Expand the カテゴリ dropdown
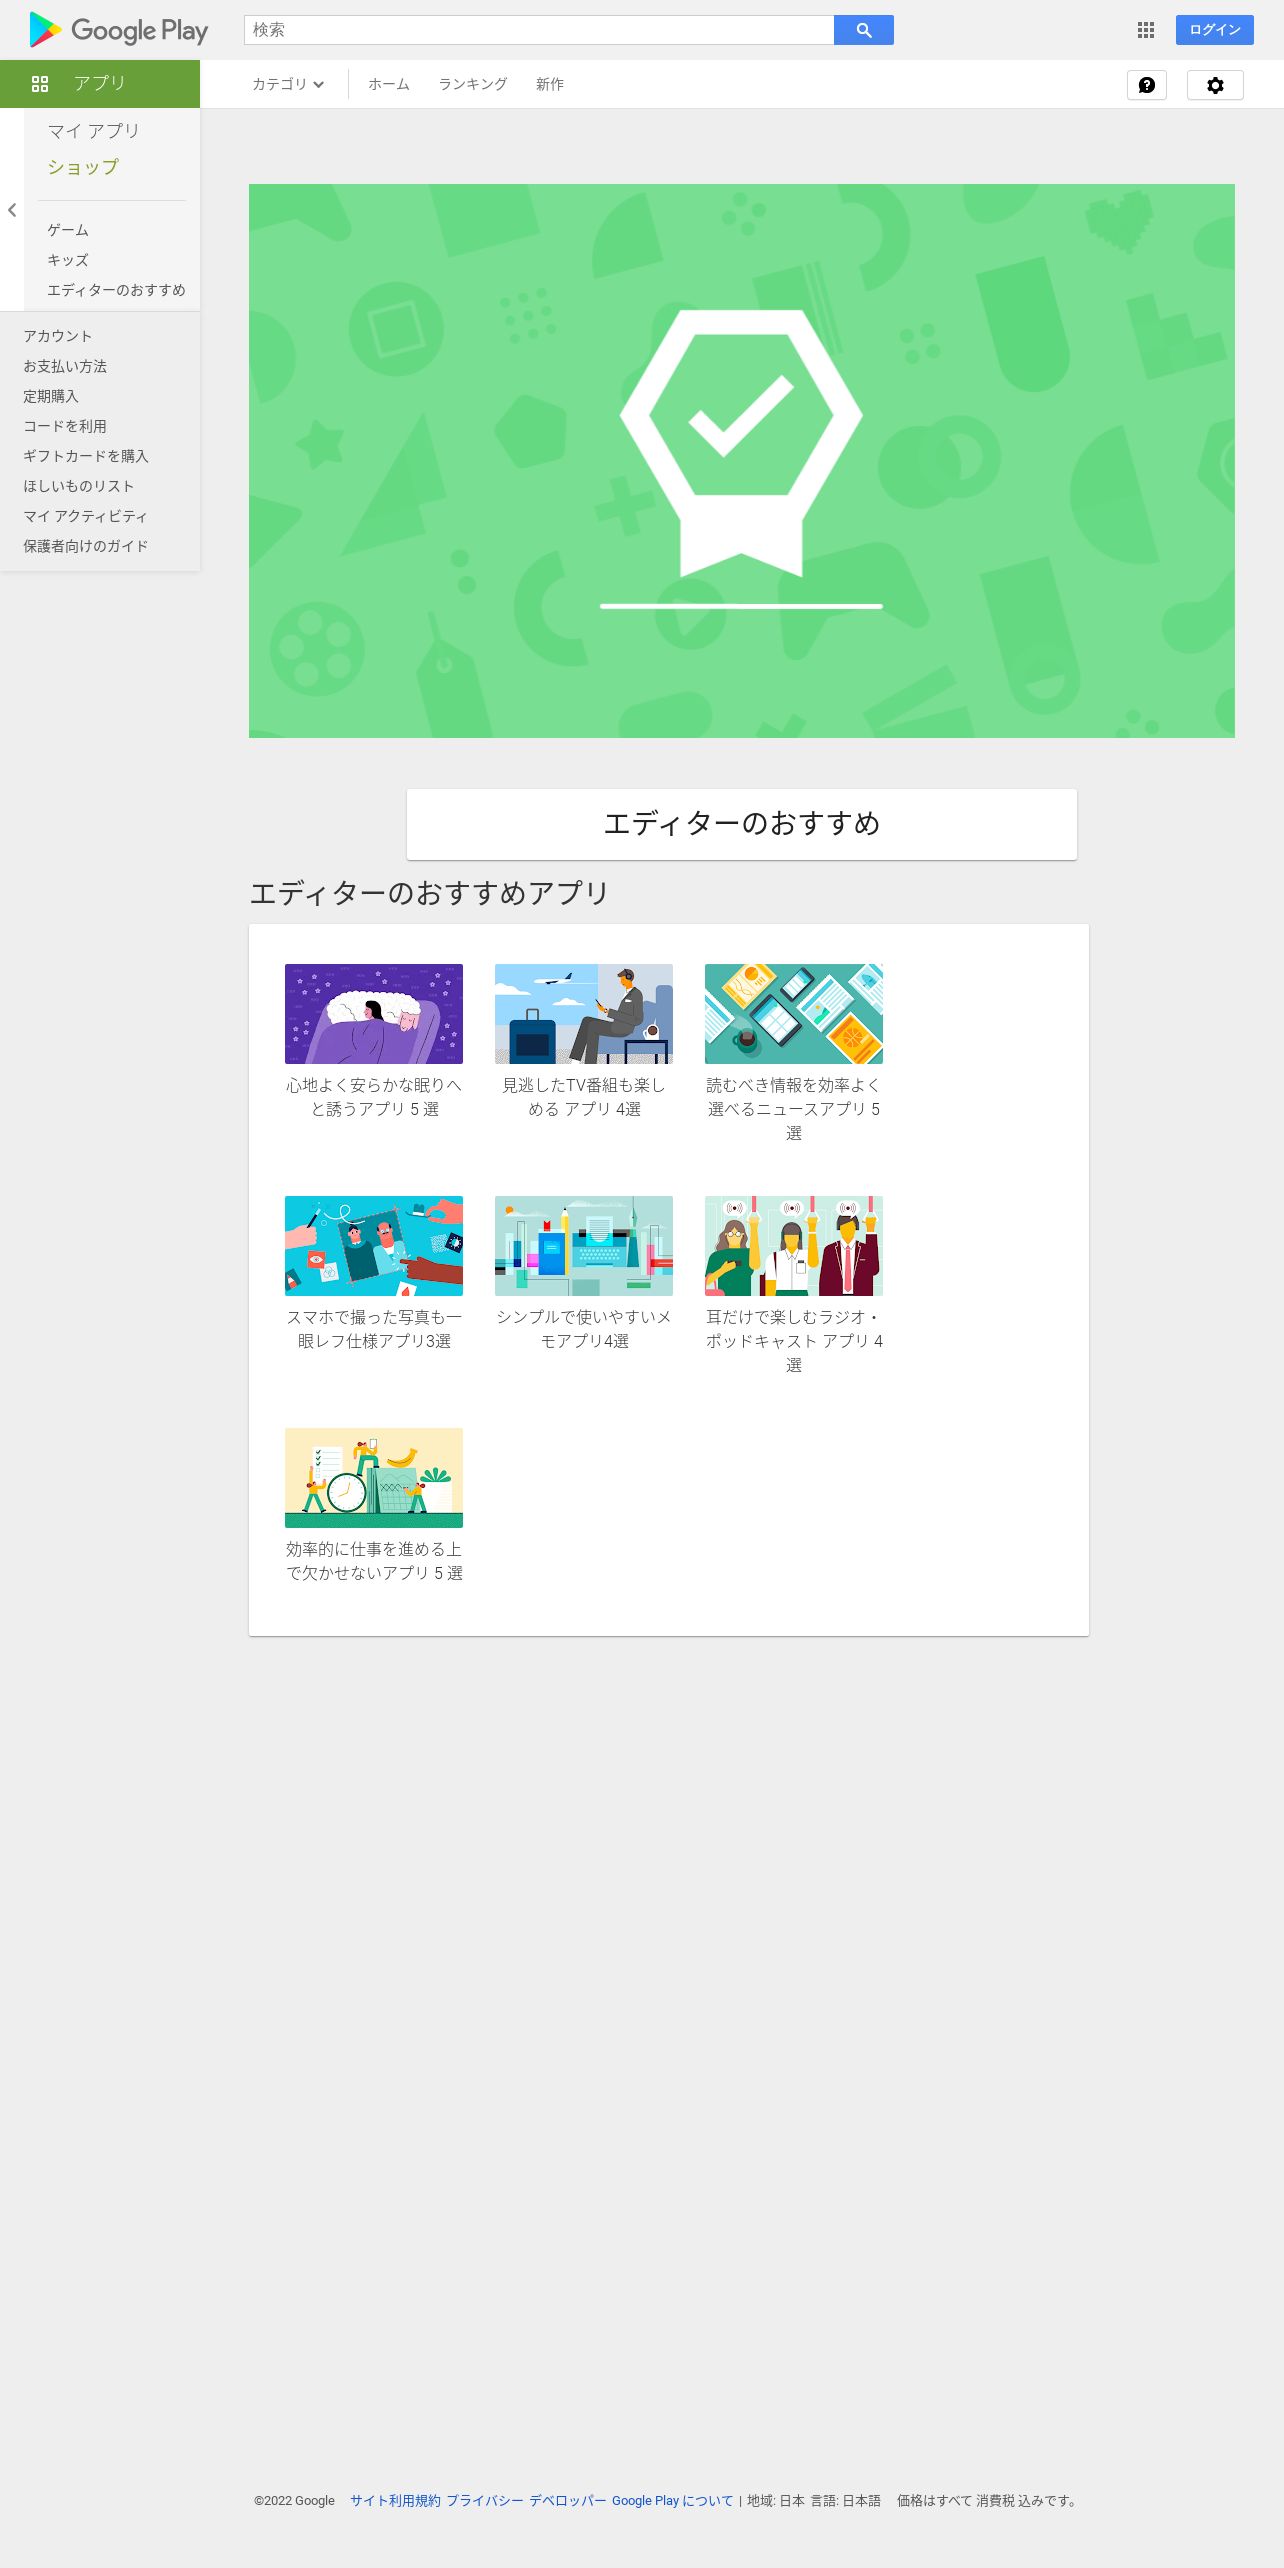The height and width of the screenshot is (2568, 1284). click(x=288, y=84)
